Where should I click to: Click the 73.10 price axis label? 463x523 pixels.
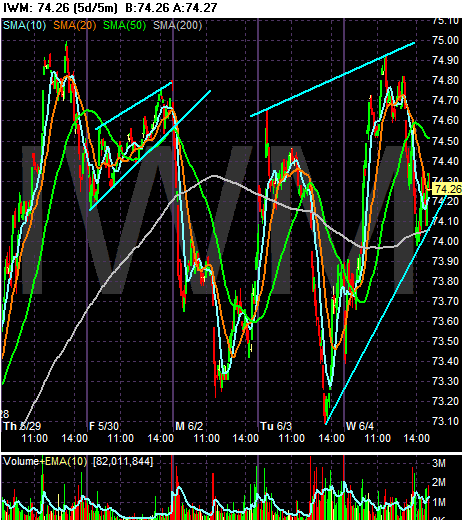pos(445,421)
